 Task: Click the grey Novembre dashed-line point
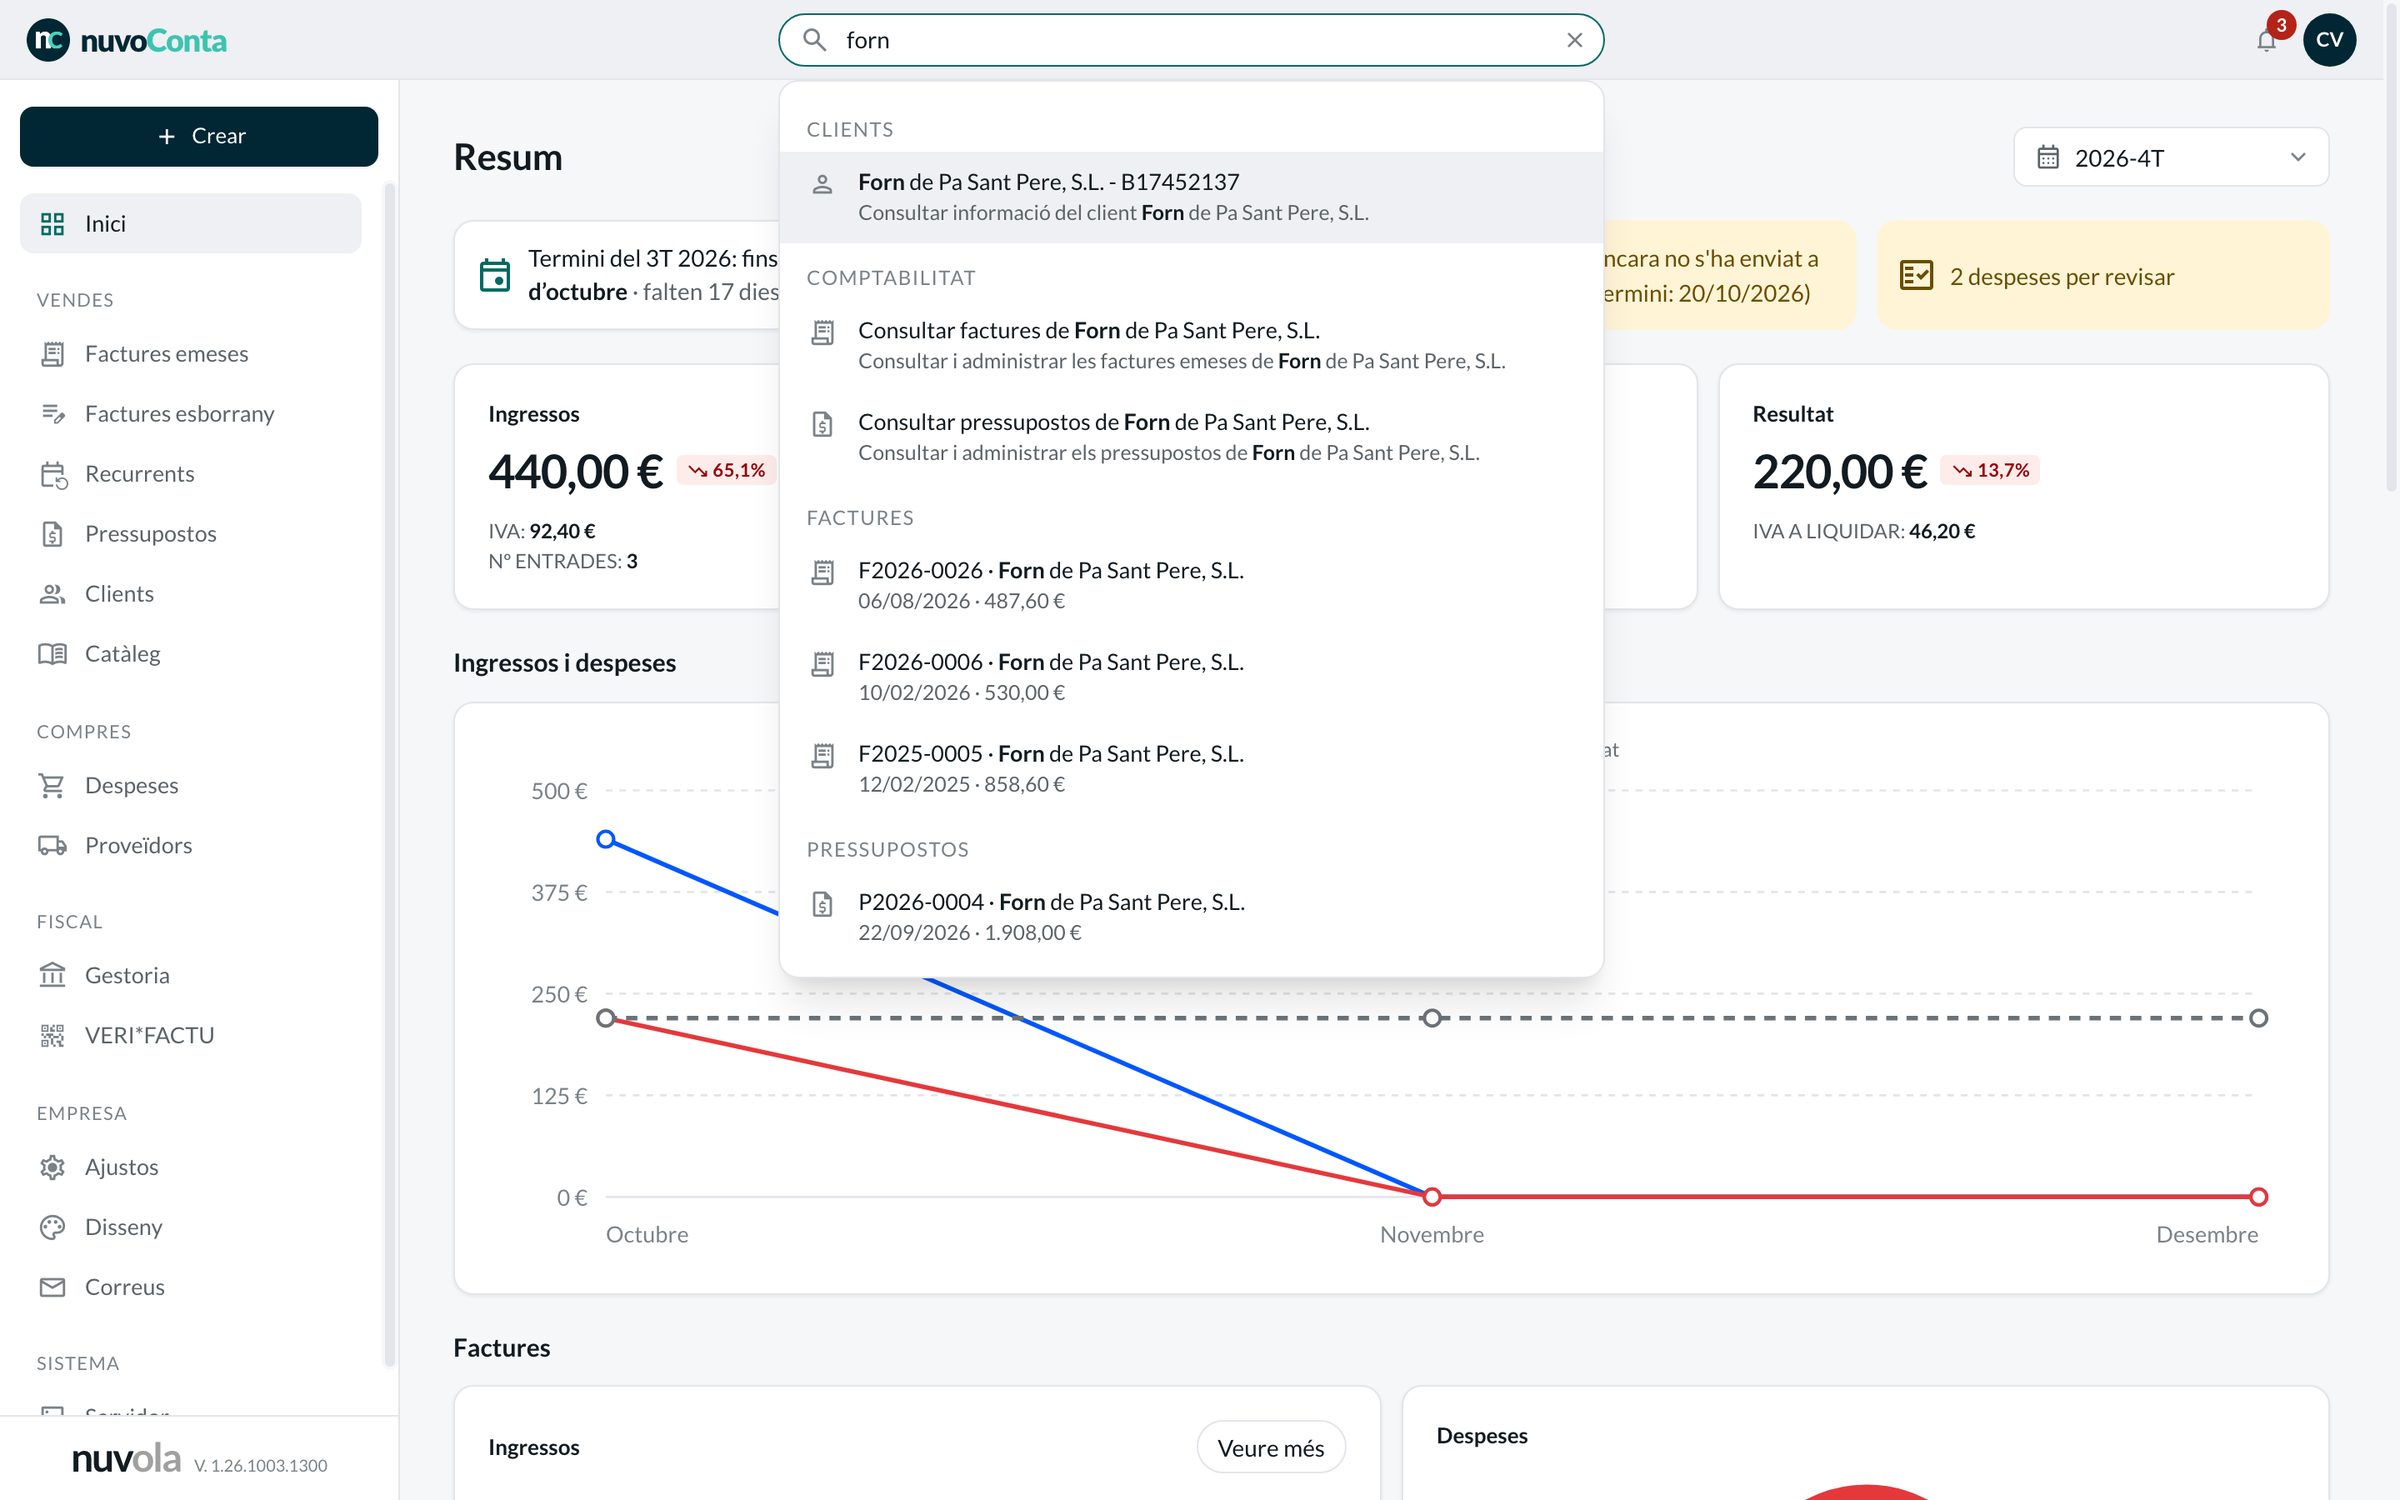pyautogui.click(x=1432, y=1018)
